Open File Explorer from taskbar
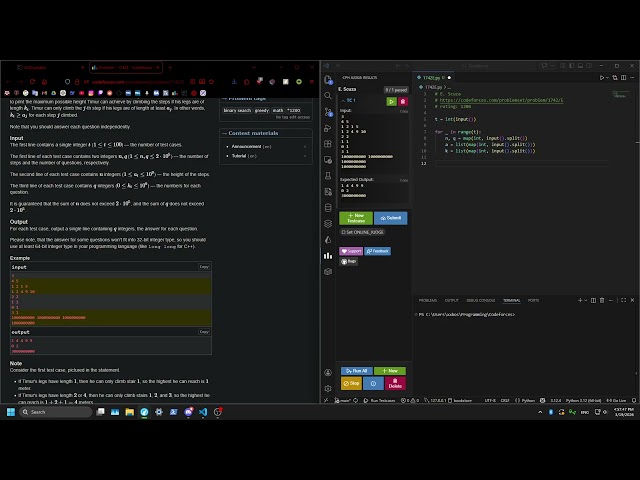640x480 pixels. (130, 412)
